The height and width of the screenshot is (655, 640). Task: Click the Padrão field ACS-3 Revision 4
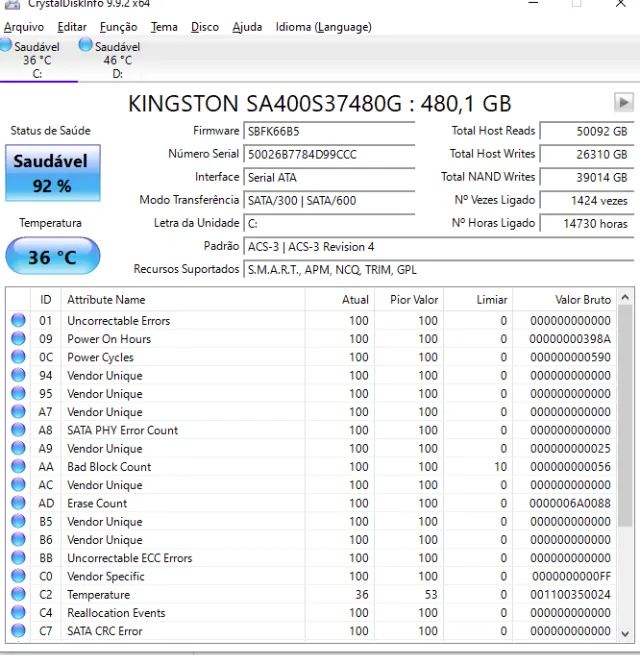439,246
